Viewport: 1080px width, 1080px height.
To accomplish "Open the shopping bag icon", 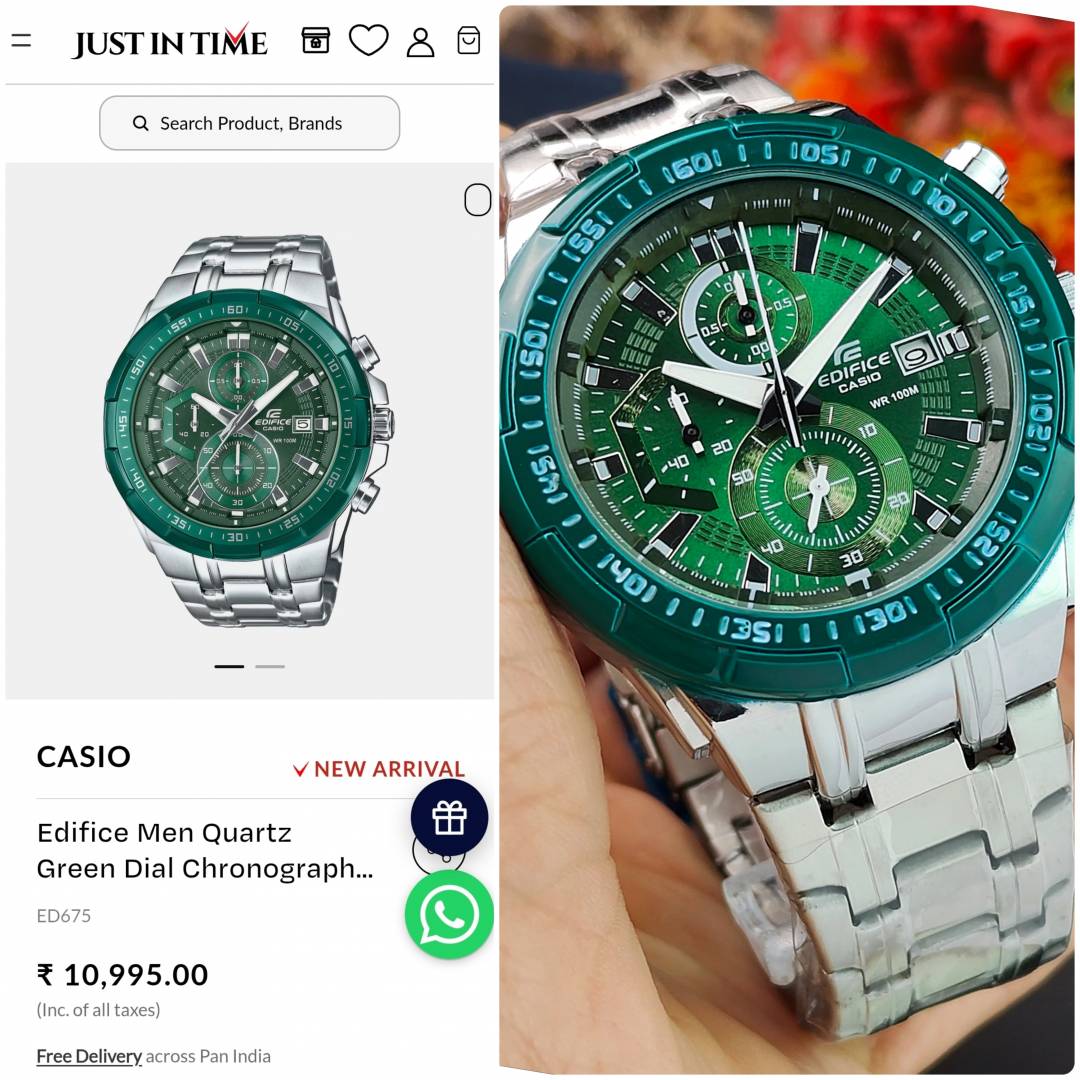I will pyautogui.click(x=469, y=41).
